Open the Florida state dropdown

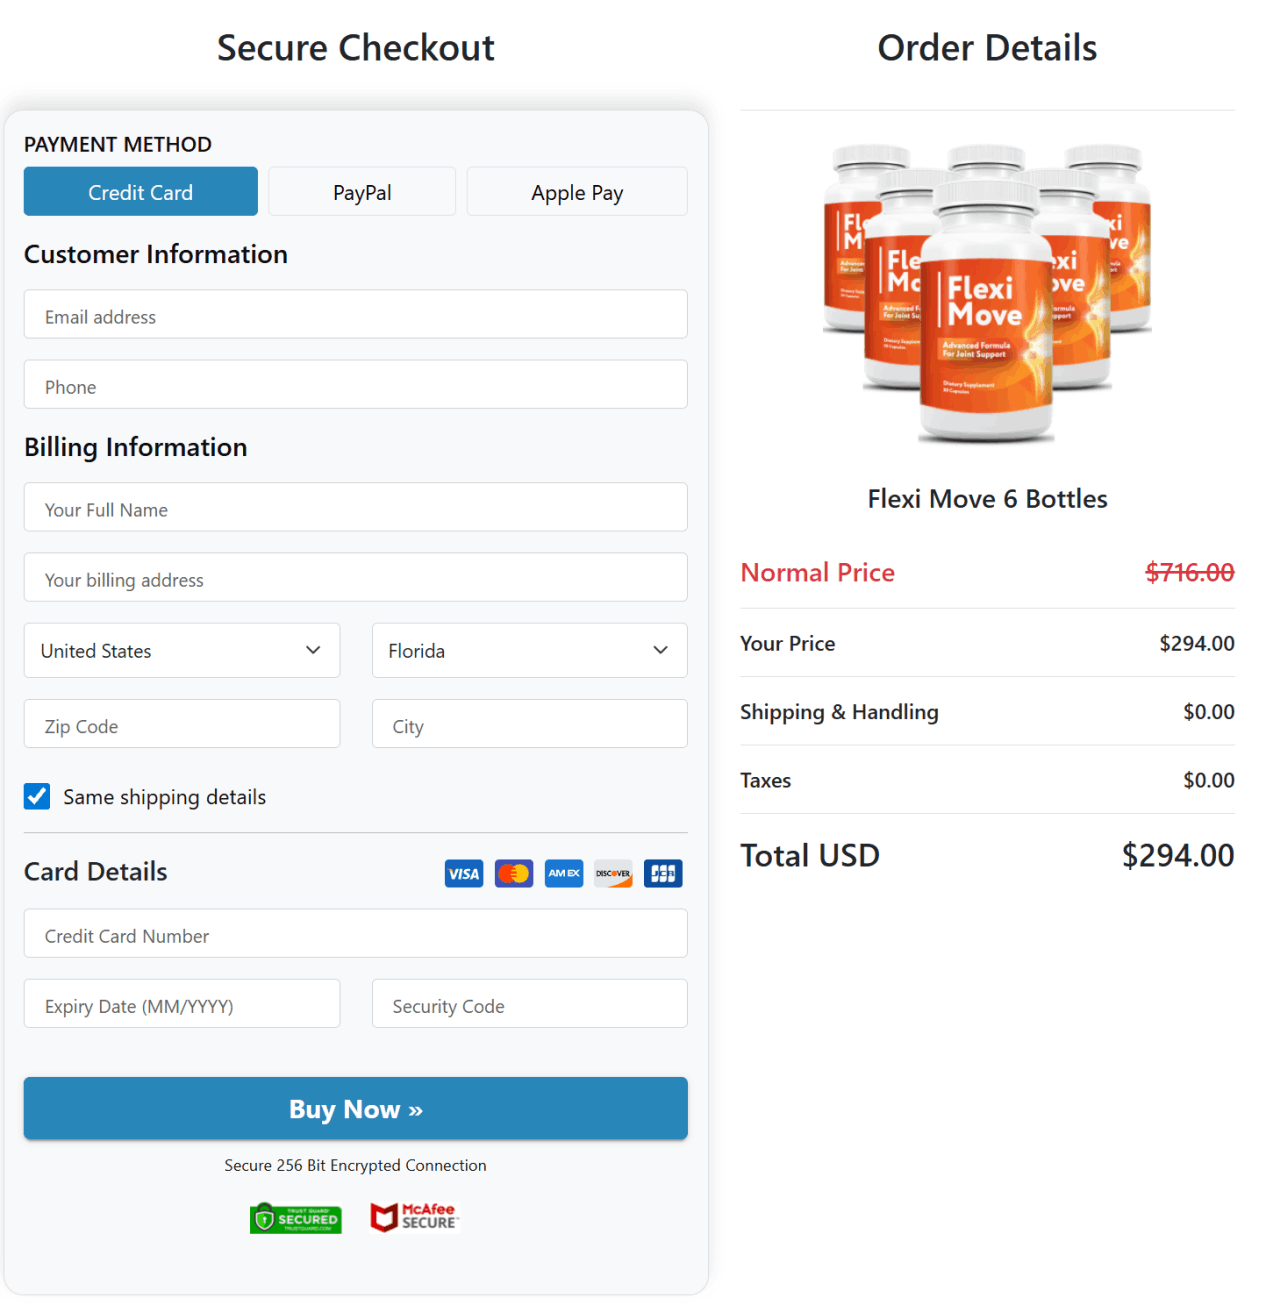tap(529, 650)
